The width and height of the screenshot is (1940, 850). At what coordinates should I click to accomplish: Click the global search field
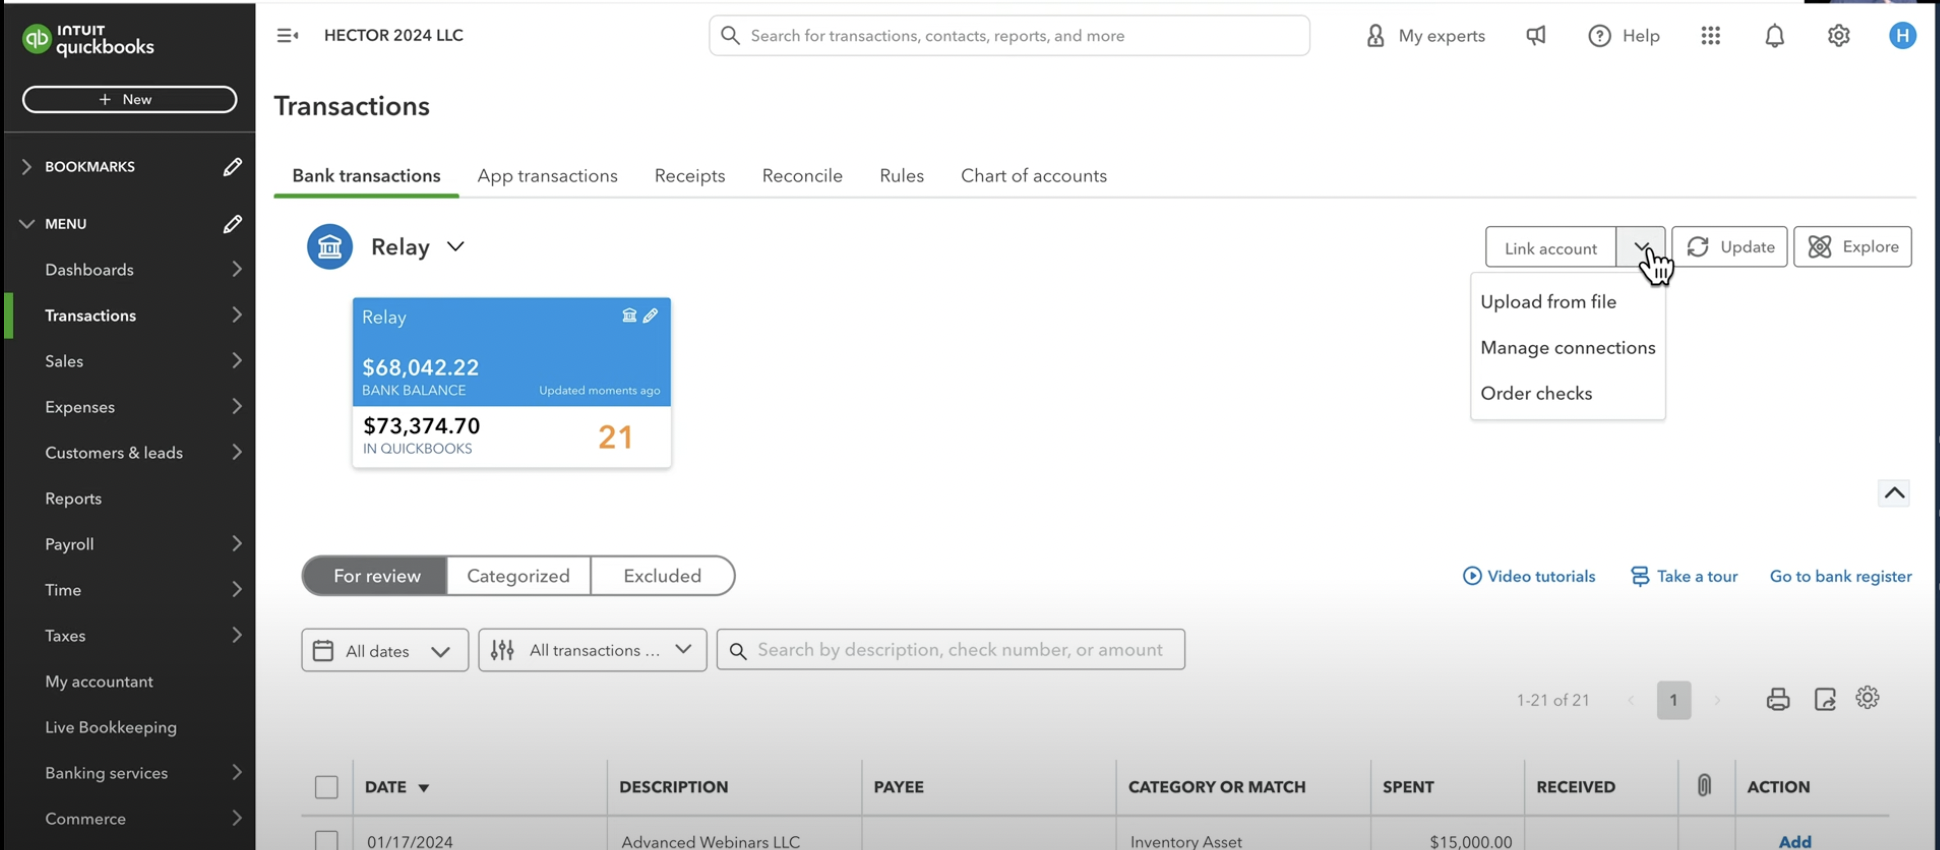pos(1009,36)
